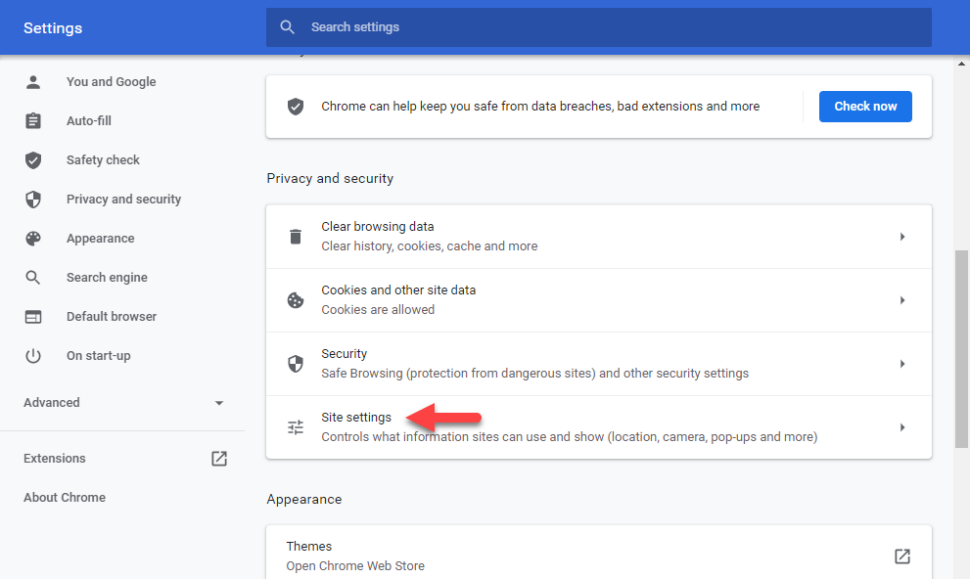Click the "Open Chrome Web Store" text
Viewport: 970px width, 579px height.
click(x=355, y=566)
